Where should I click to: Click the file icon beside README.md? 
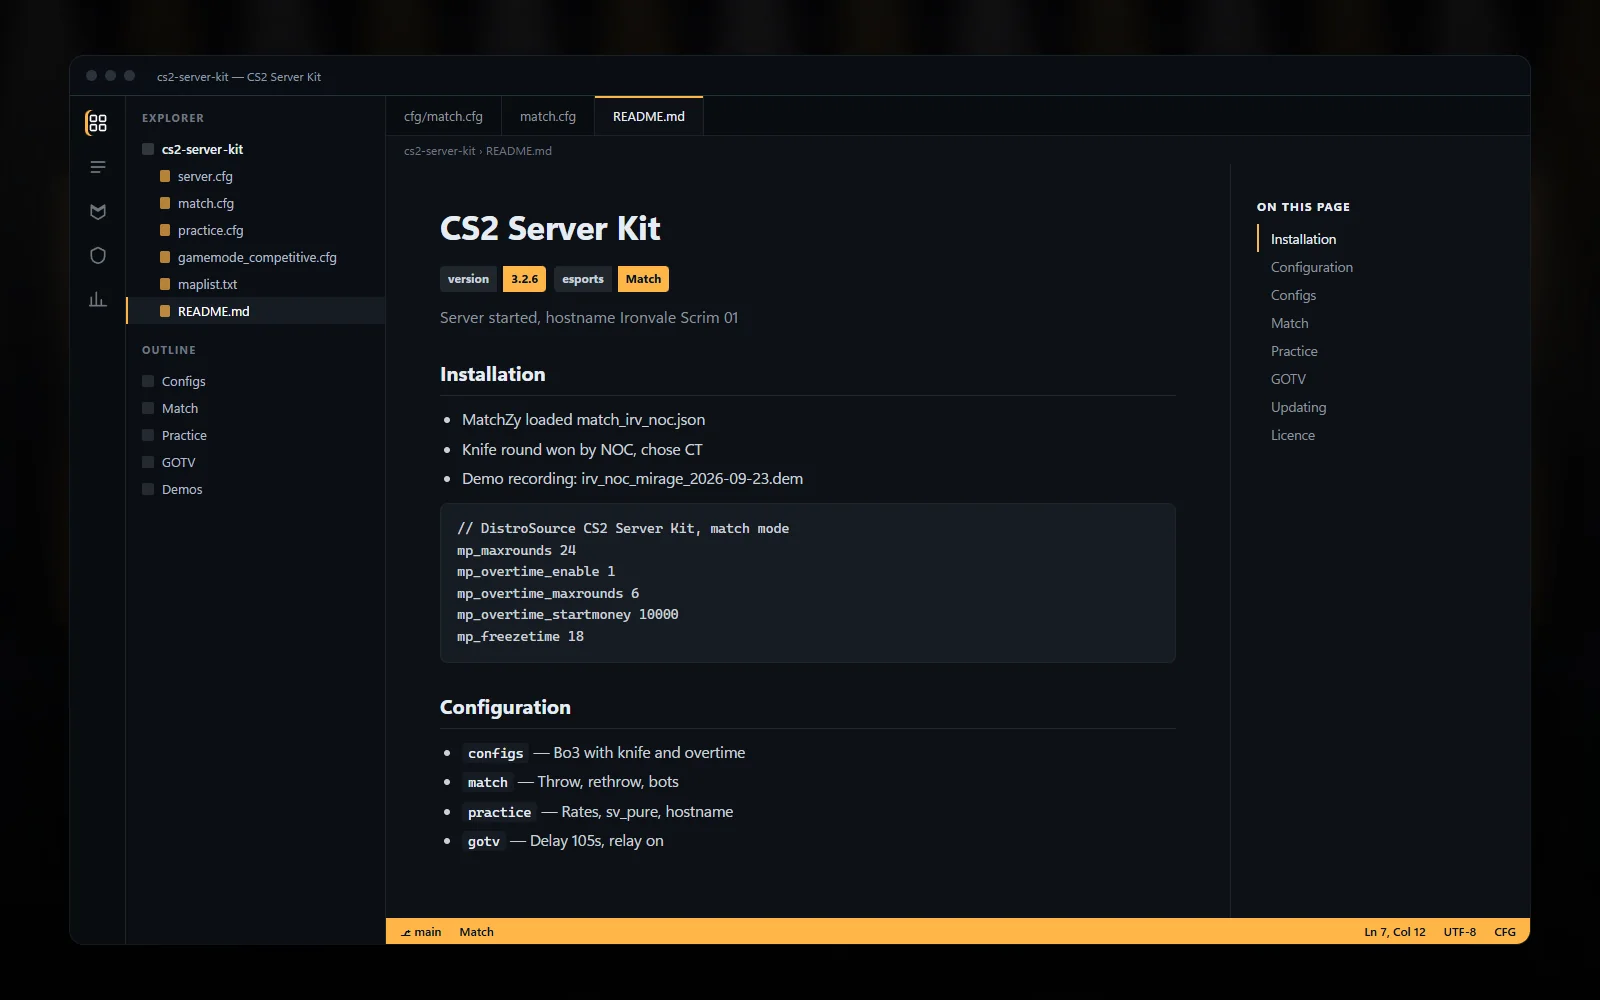[165, 311]
